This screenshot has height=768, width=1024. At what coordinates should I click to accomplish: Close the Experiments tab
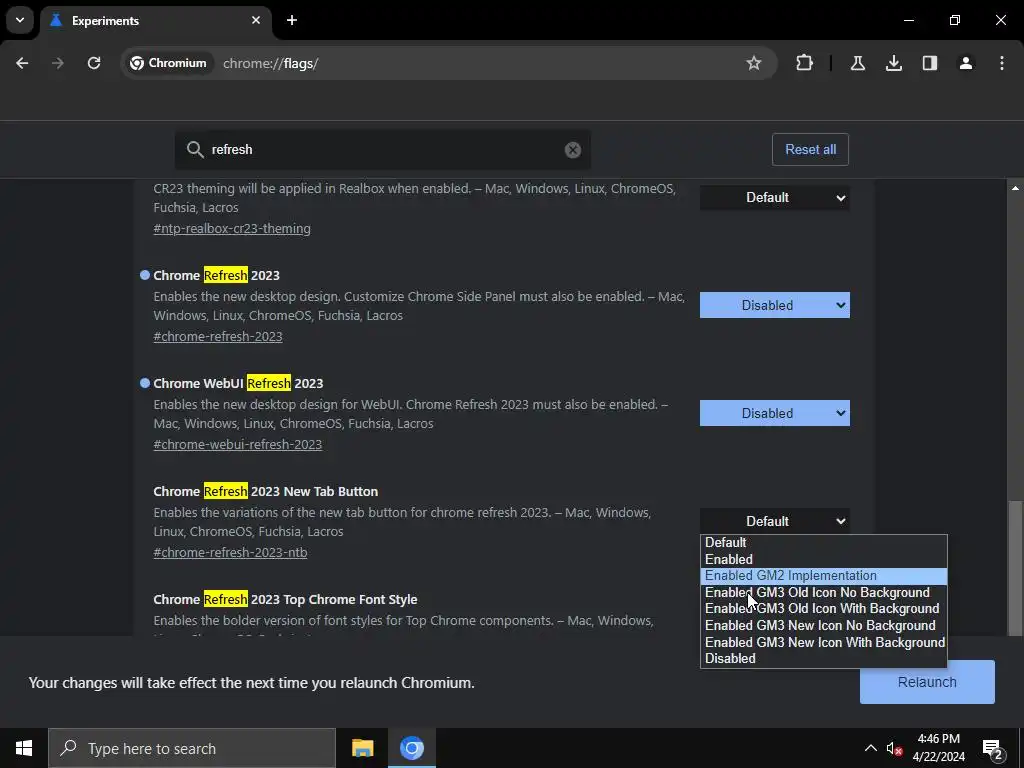tap(256, 20)
